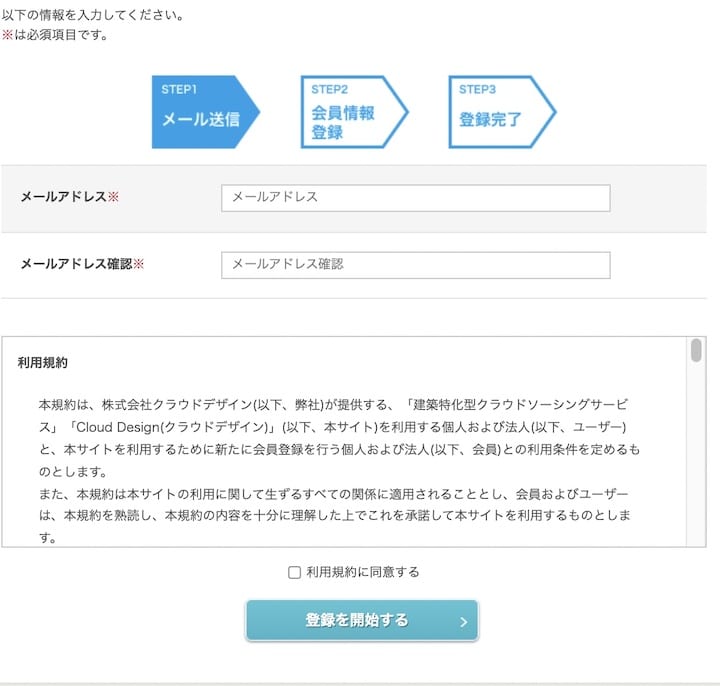Enable the 利用規約に同意する checkbox
This screenshot has width=720, height=686.
click(x=294, y=573)
